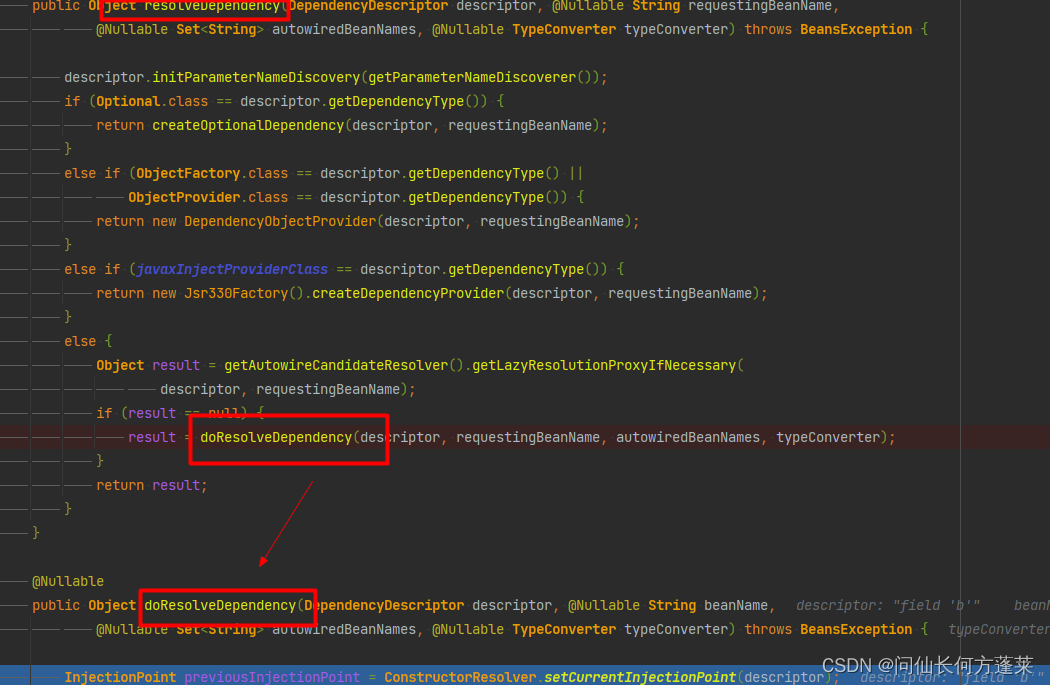Click the standalone @Nullable annotation line
Image resolution: width=1050 pixels, height=685 pixels.
point(68,582)
